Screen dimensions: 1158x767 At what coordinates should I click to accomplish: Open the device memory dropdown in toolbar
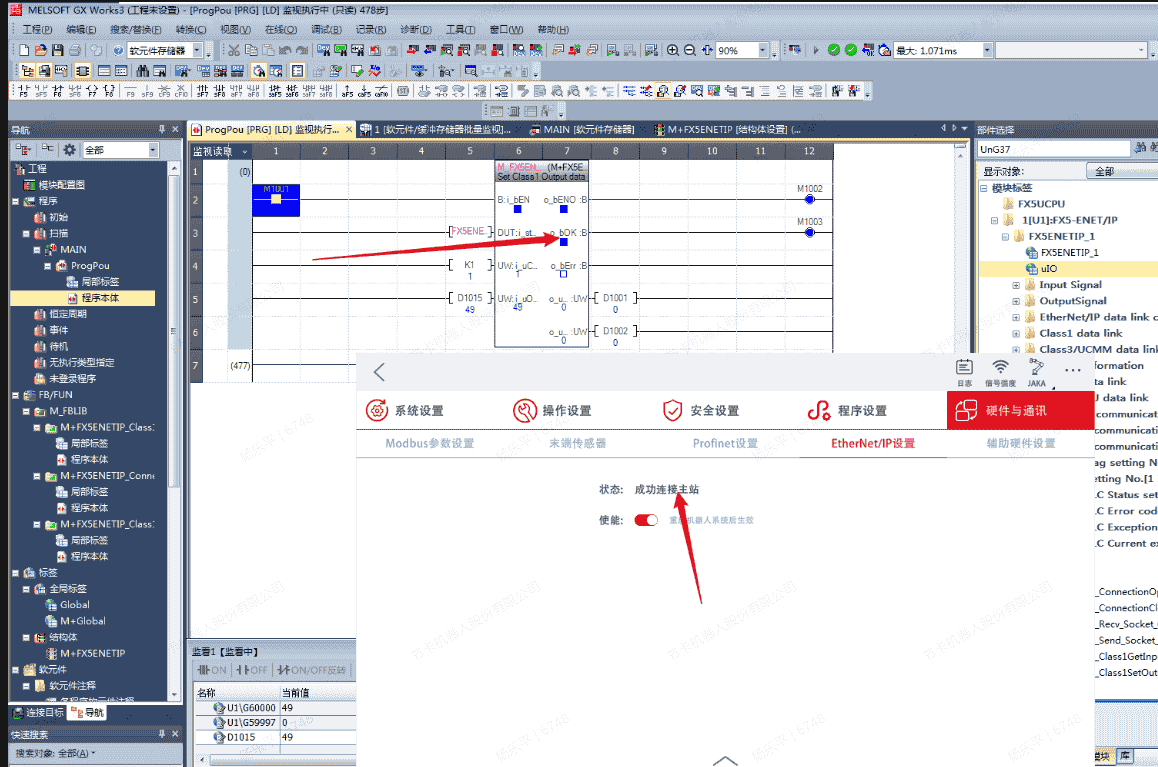coord(197,51)
